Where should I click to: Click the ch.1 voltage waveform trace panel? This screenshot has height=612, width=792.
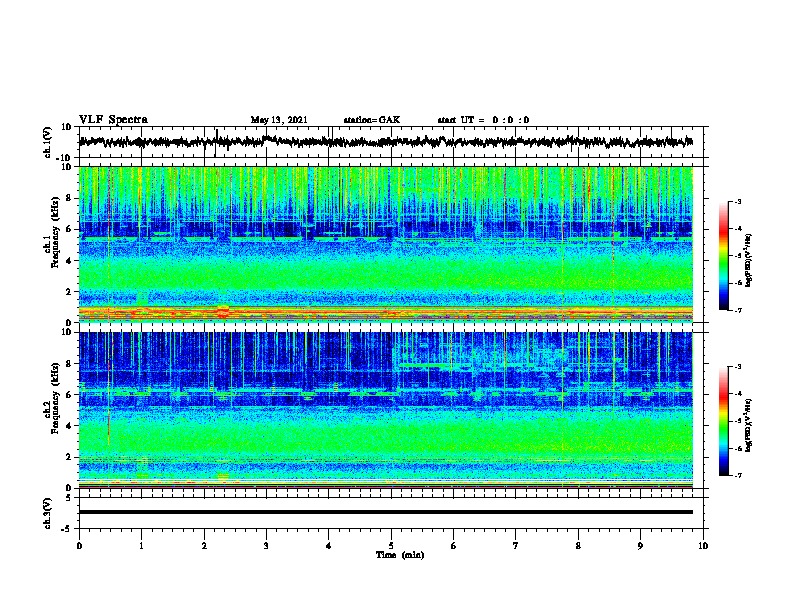391,142
